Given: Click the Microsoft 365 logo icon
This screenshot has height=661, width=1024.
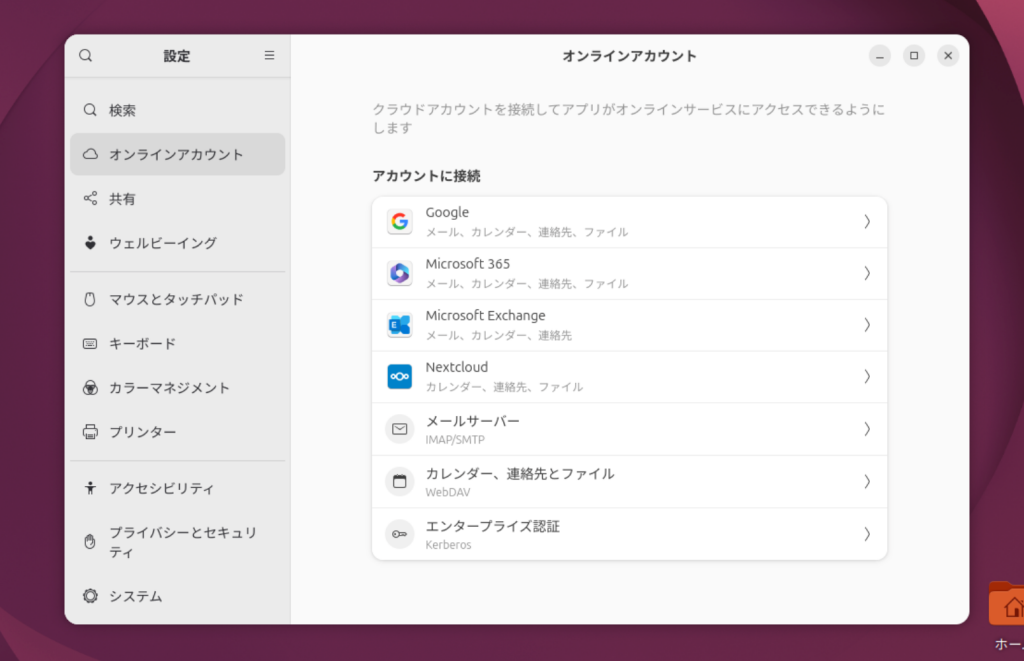Looking at the screenshot, I should [x=400, y=273].
